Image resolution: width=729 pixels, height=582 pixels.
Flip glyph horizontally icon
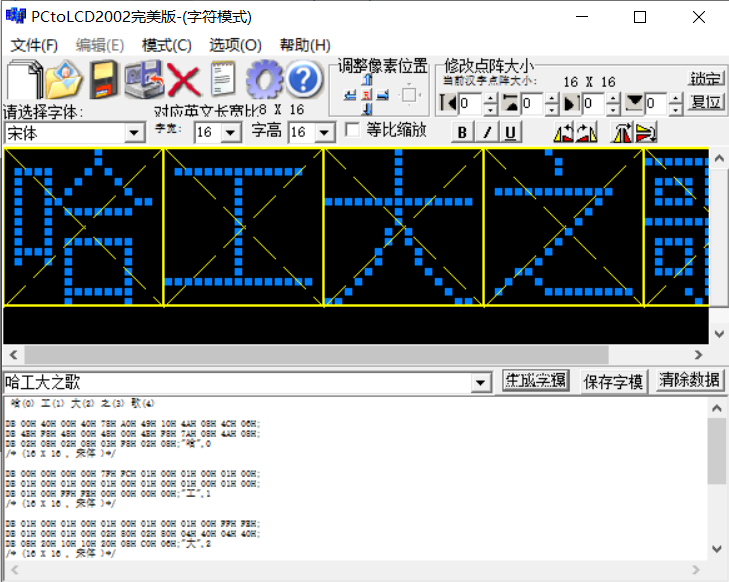622,133
